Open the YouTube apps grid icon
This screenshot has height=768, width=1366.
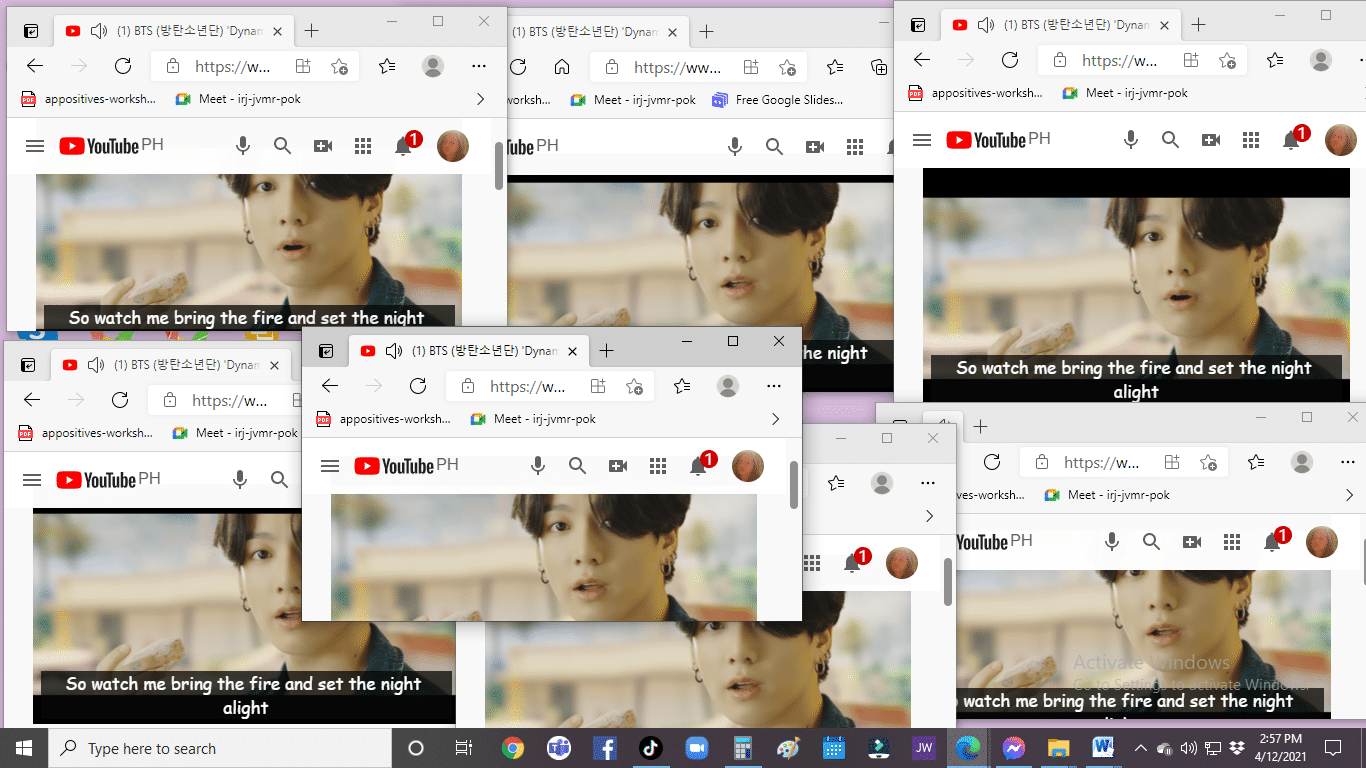click(x=659, y=466)
